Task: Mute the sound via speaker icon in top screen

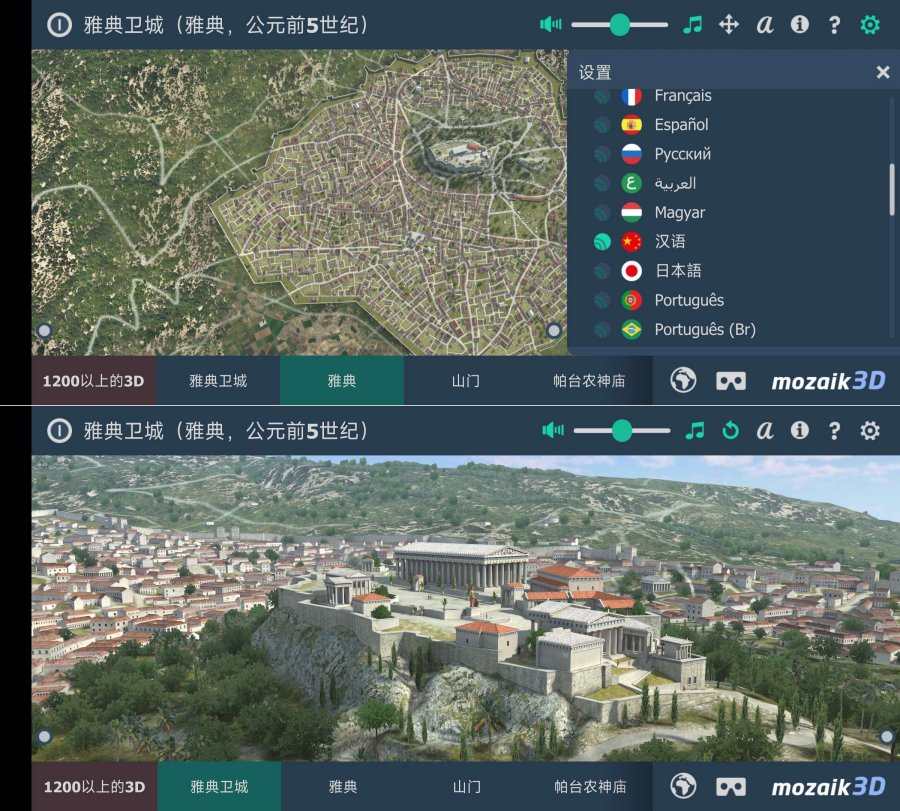Action: click(550, 25)
